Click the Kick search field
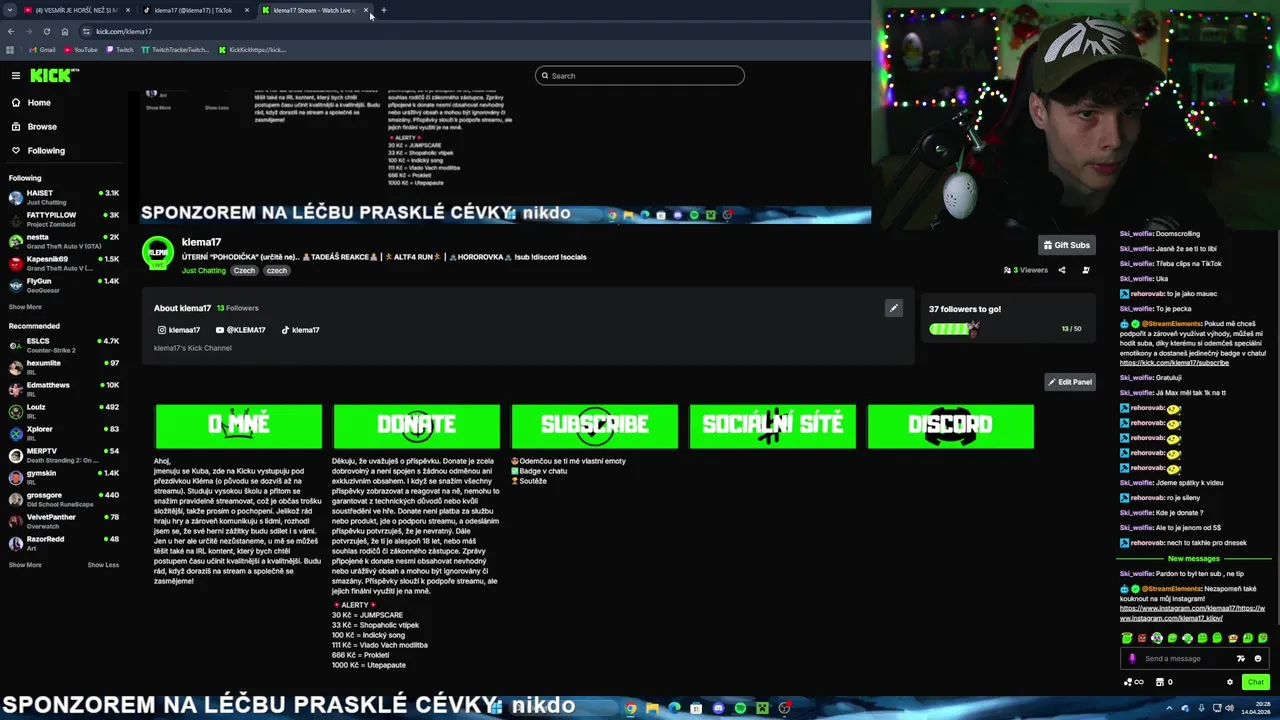The image size is (1280, 720). tap(640, 76)
